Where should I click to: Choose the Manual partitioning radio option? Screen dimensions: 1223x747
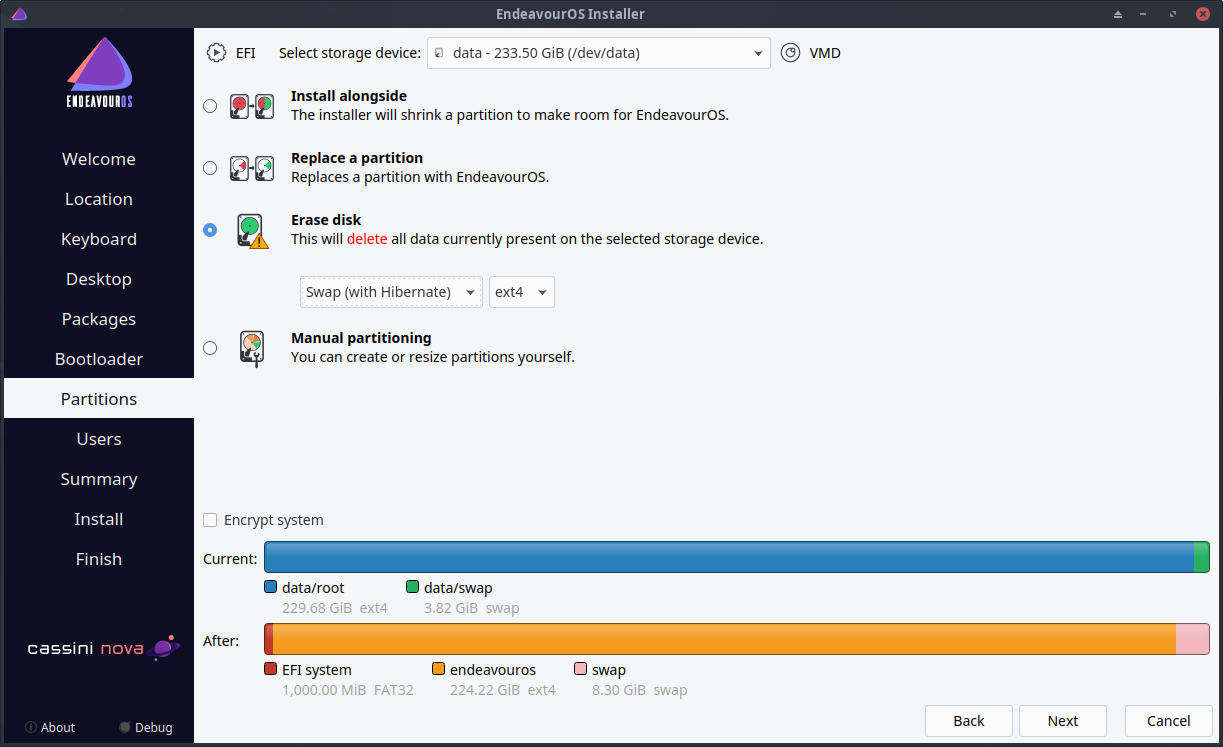[x=210, y=348]
